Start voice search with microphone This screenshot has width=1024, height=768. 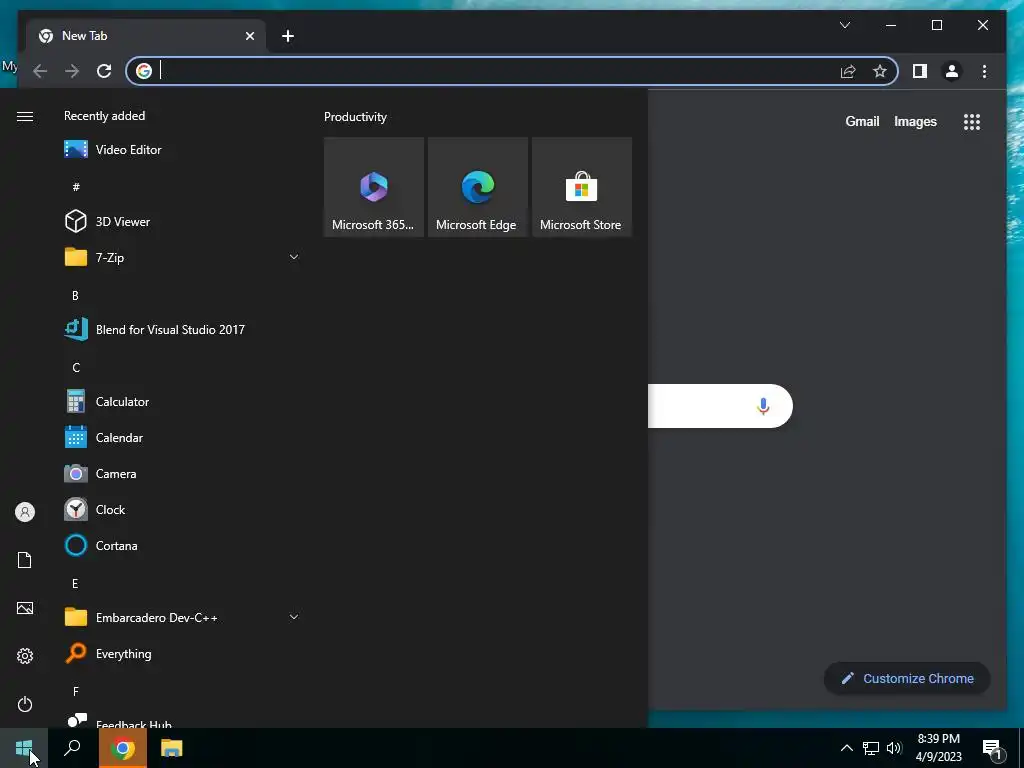[x=763, y=406]
